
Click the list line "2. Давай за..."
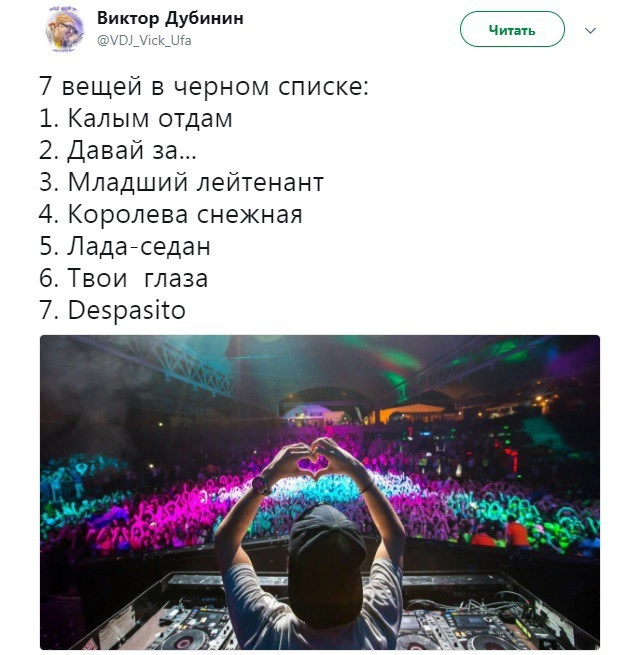click(118, 151)
